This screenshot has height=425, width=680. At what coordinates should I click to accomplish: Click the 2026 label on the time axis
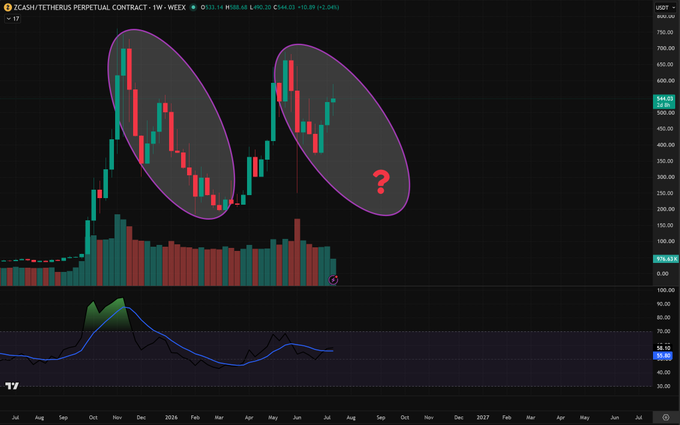[171, 418]
